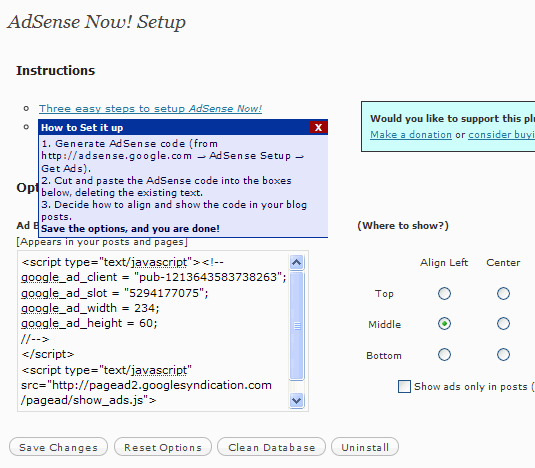Open the Make a donation link
The width and height of the screenshot is (535, 468).
pyautogui.click(x=411, y=135)
